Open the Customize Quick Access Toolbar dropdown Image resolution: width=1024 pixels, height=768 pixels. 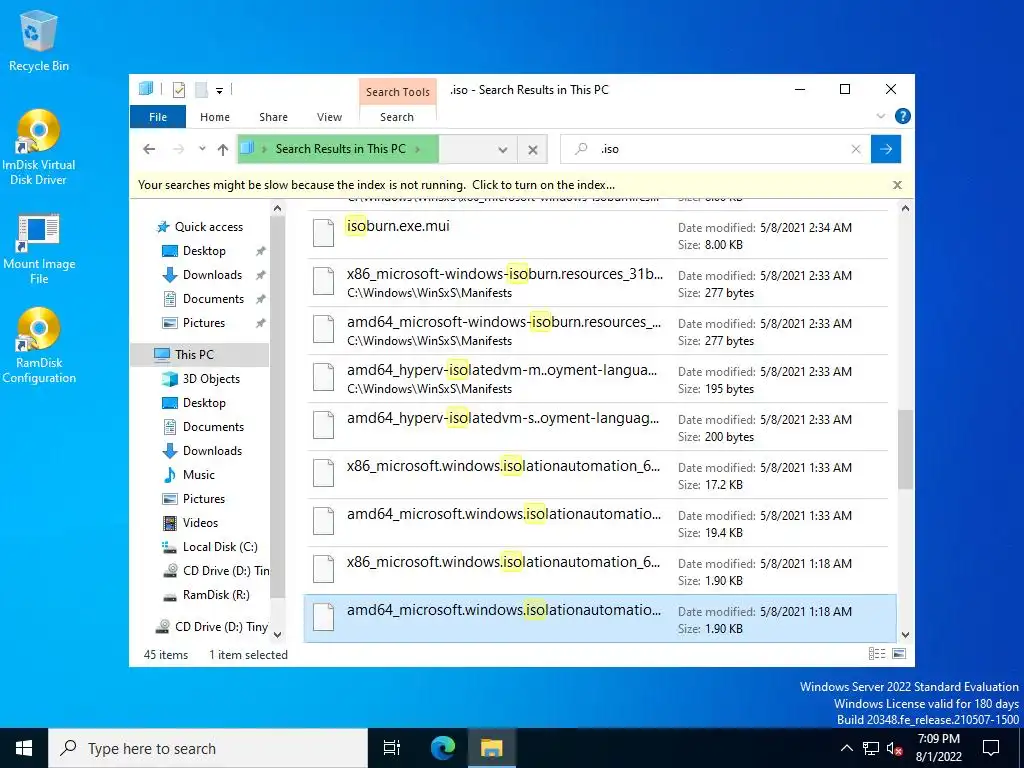tap(219, 91)
